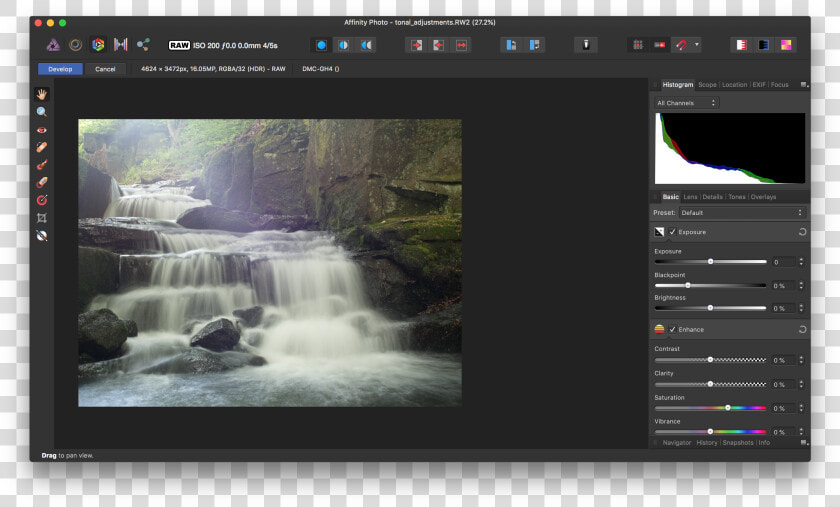Select the Blemish Removal tool
The height and width of the screenshot is (507, 840).
(42, 147)
